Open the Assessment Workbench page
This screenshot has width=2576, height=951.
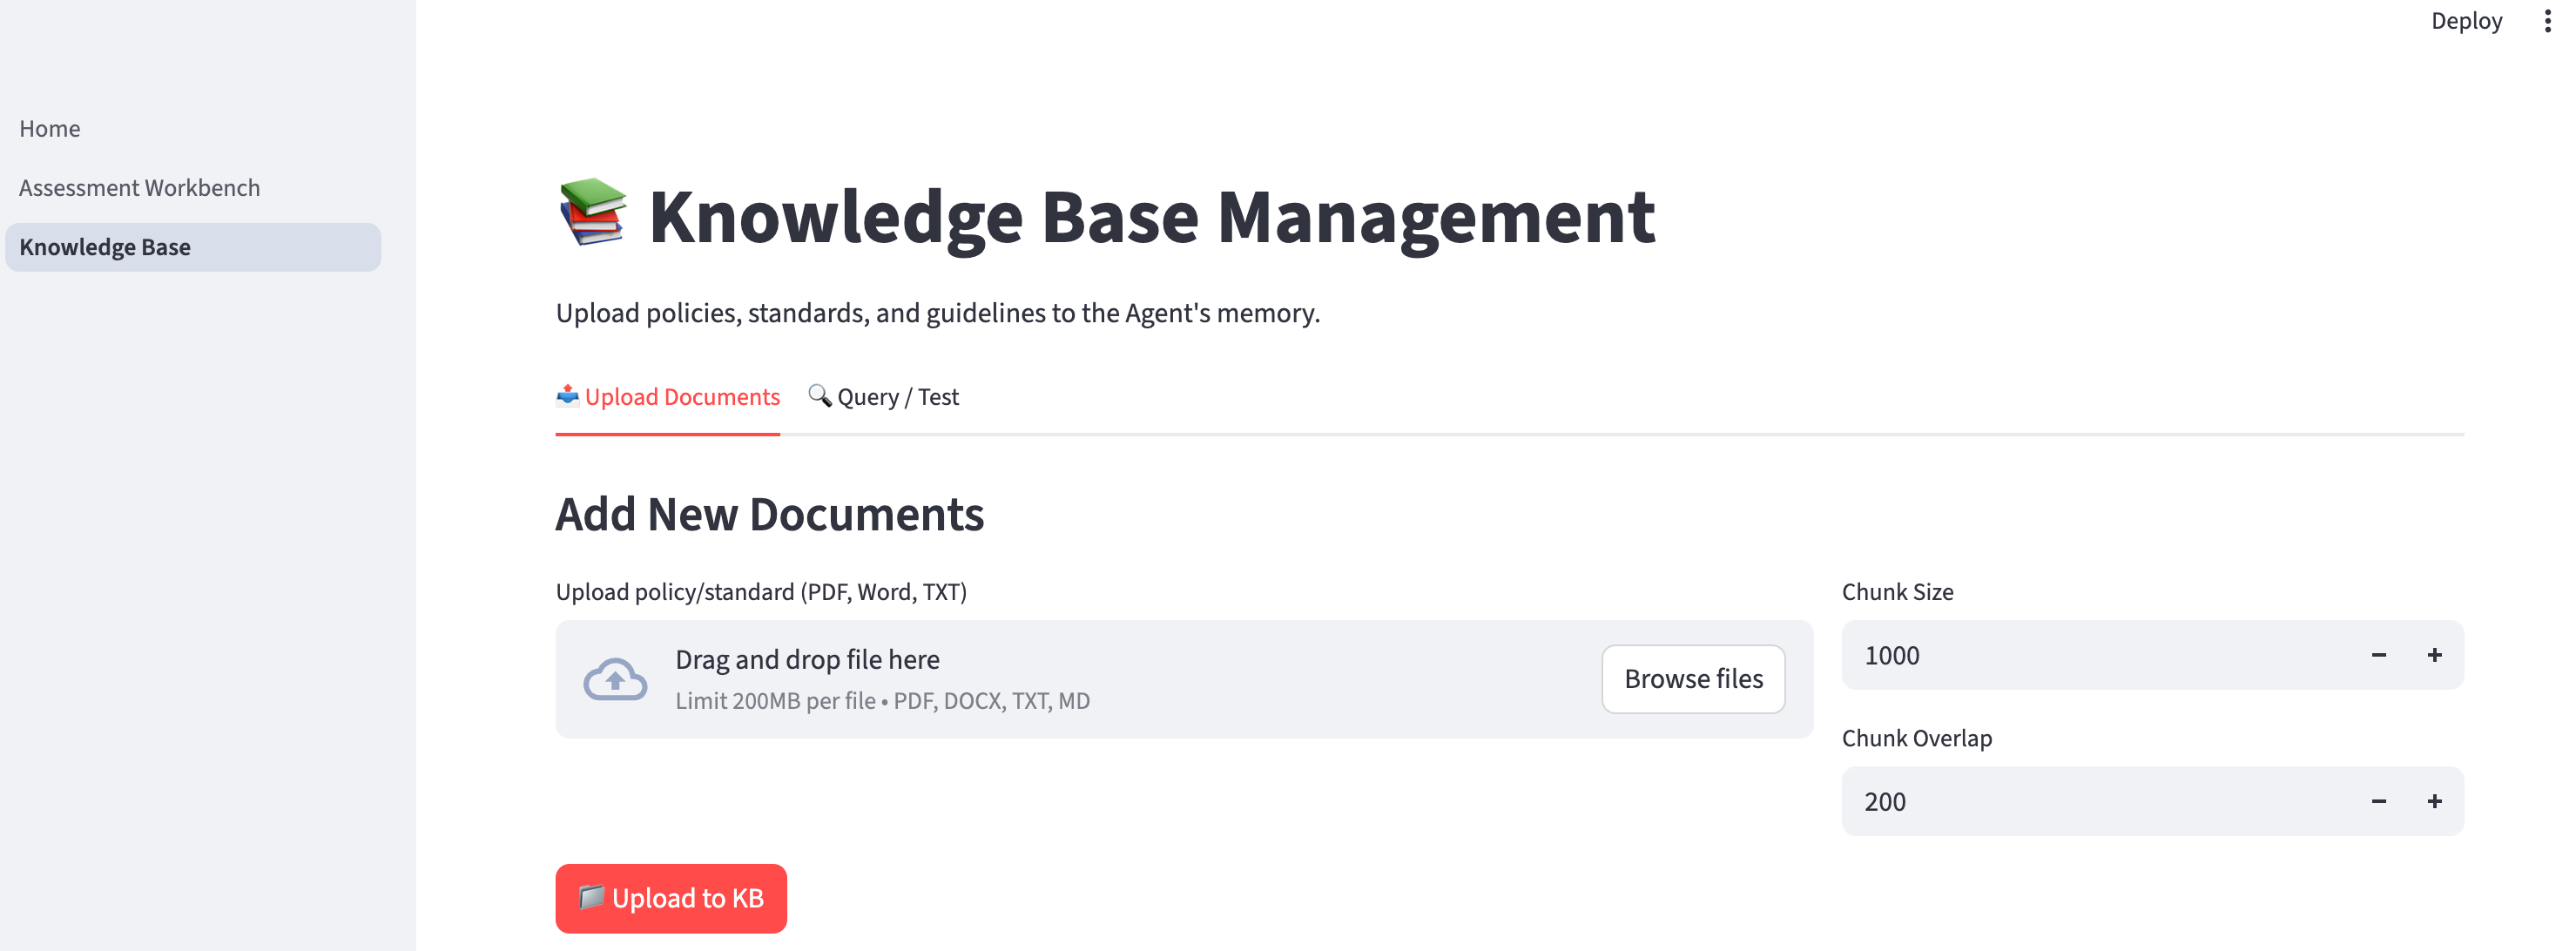[140, 187]
